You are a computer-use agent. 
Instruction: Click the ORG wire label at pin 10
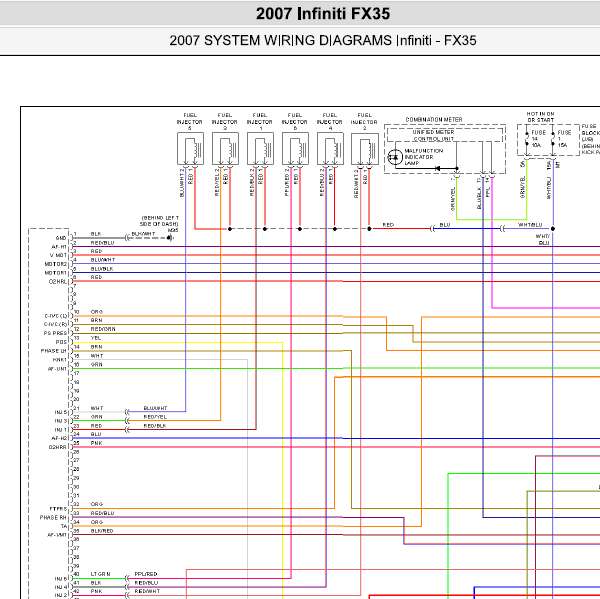click(96, 312)
